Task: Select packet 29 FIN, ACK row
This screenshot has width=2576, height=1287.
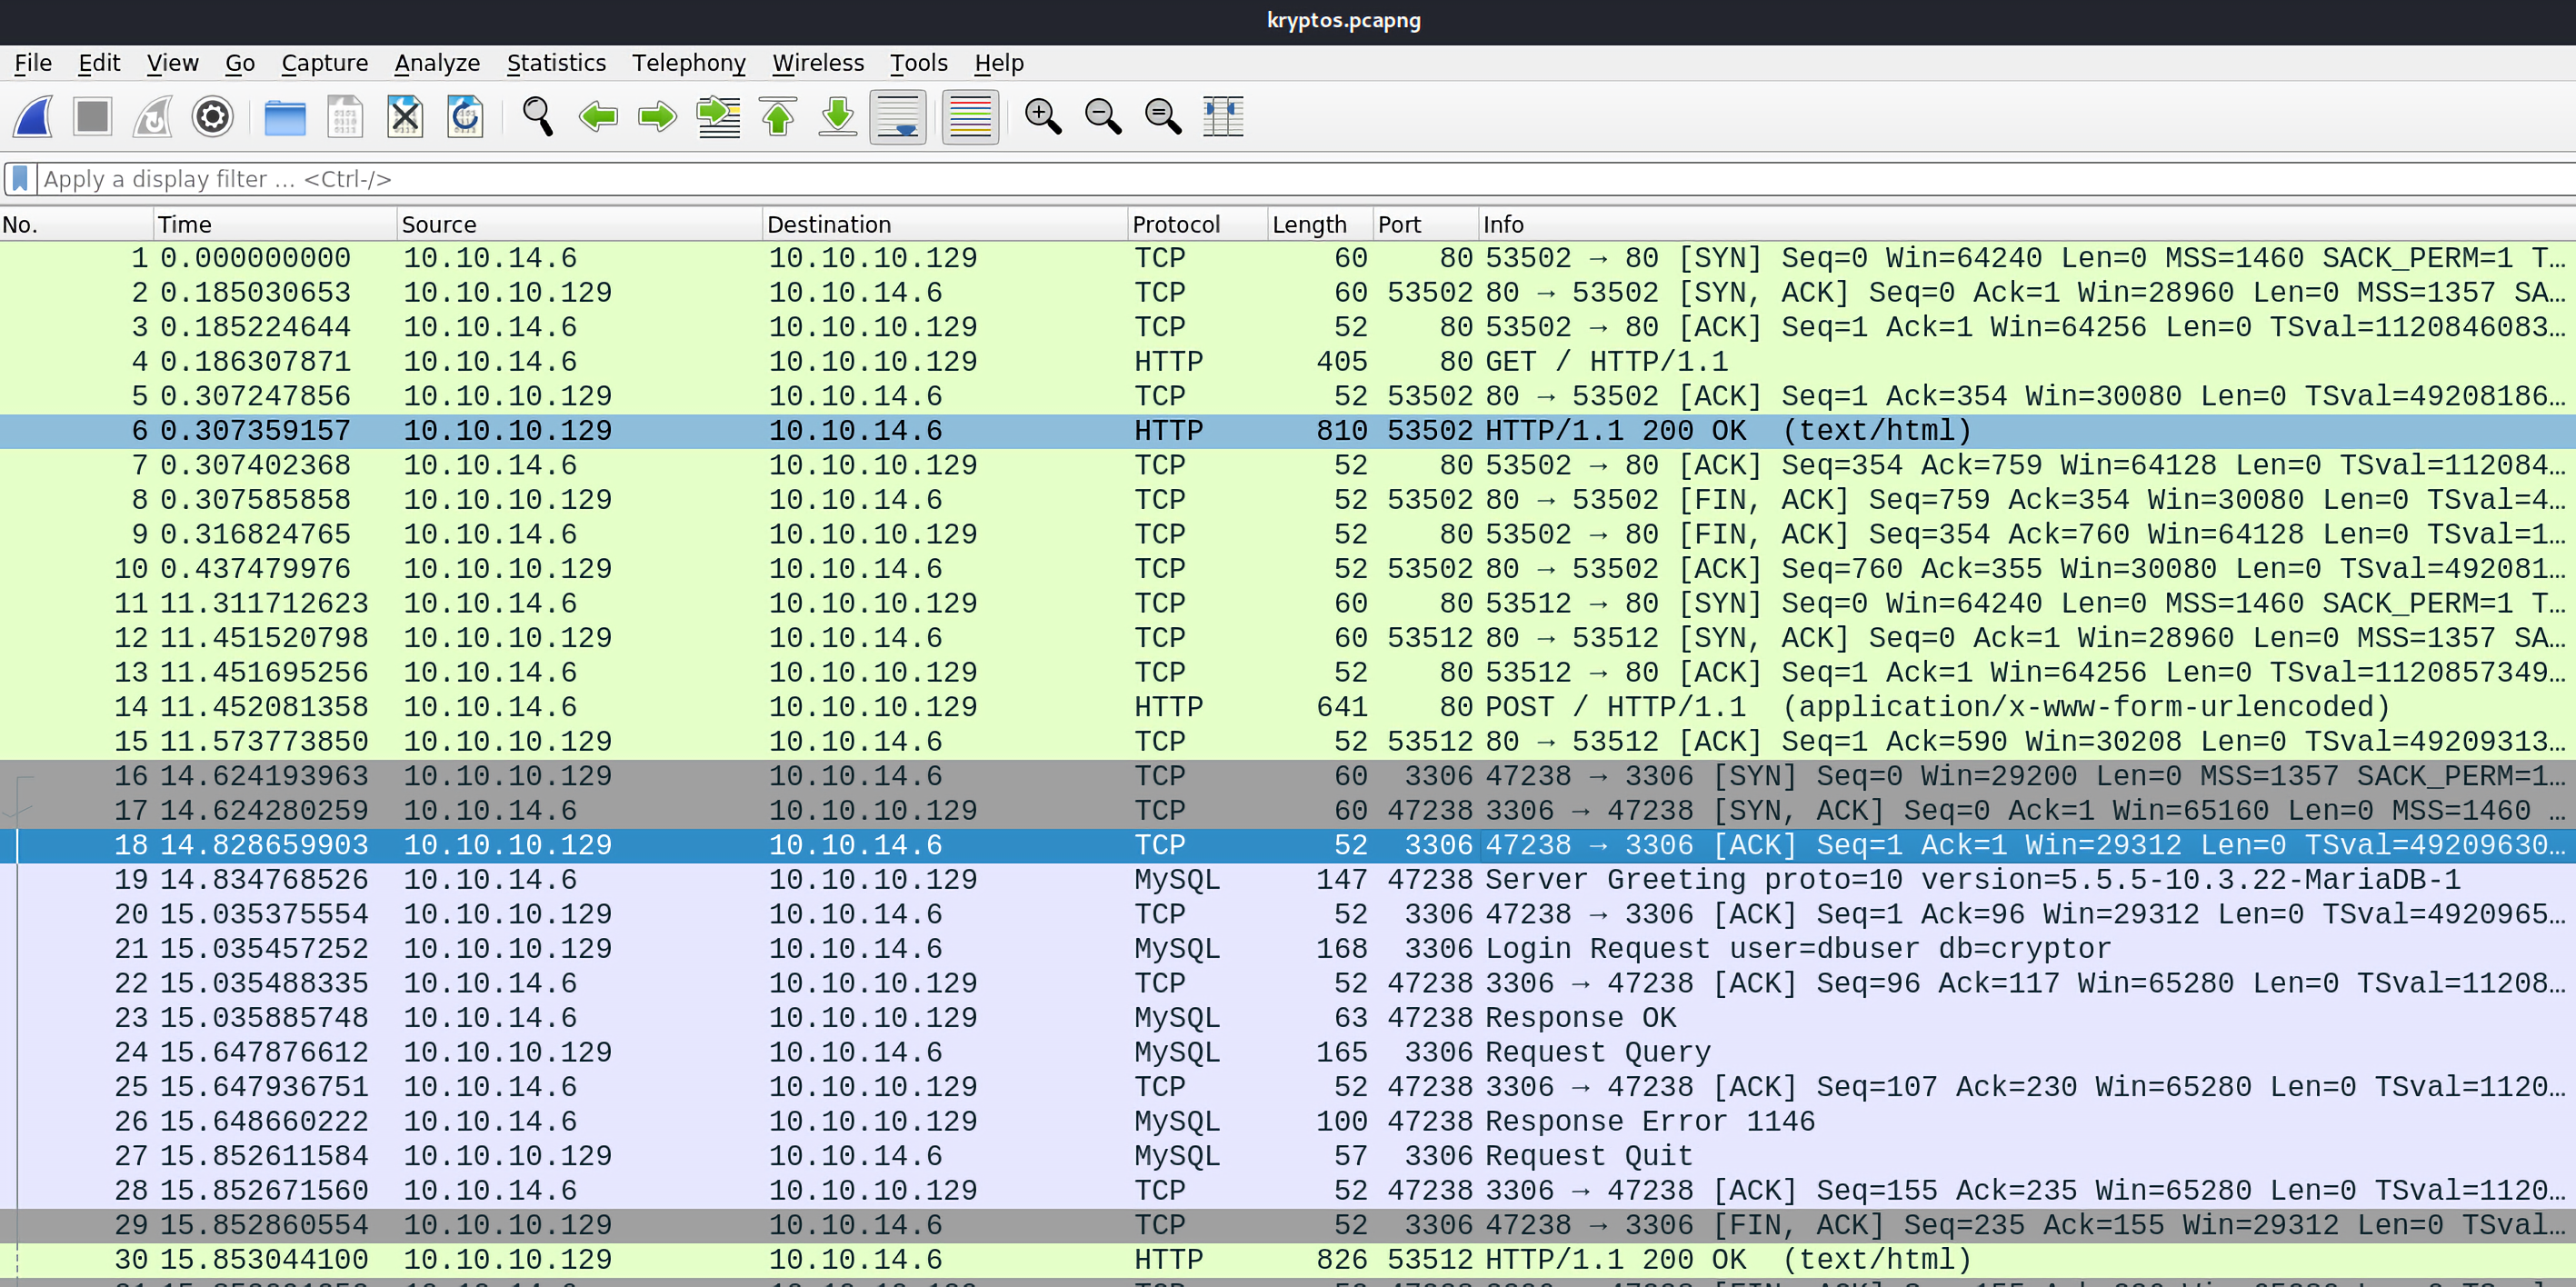Action: (x=1288, y=1225)
